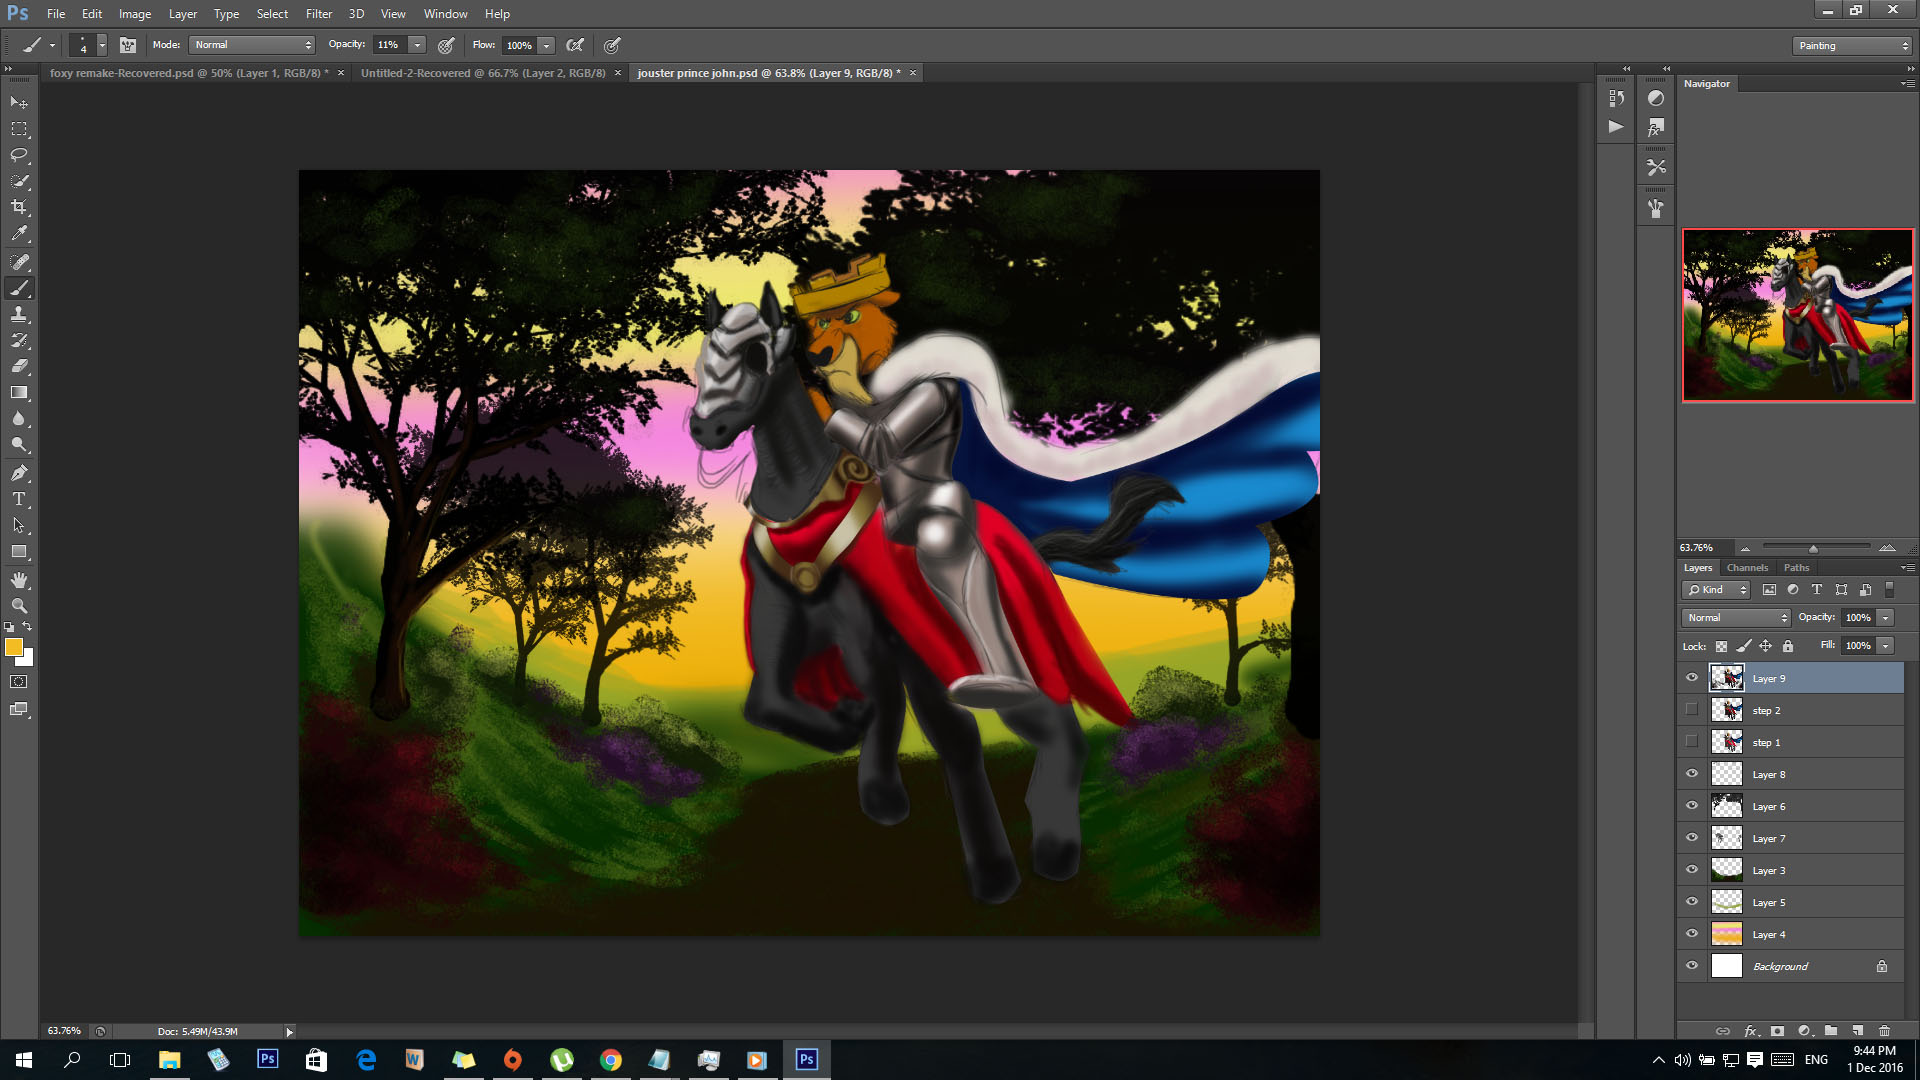Screen dimensions: 1920x1080
Task: Select the Clone Stamp tool
Action: pos(19,314)
